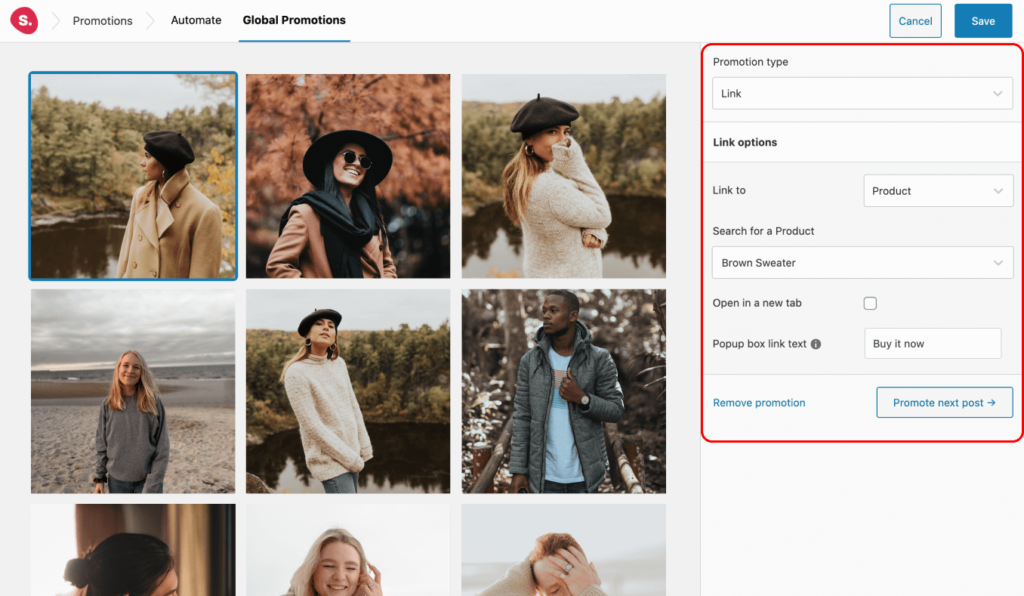Select photo of smiling blonde woman
The width and height of the screenshot is (1024, 596).
point(348,550)
